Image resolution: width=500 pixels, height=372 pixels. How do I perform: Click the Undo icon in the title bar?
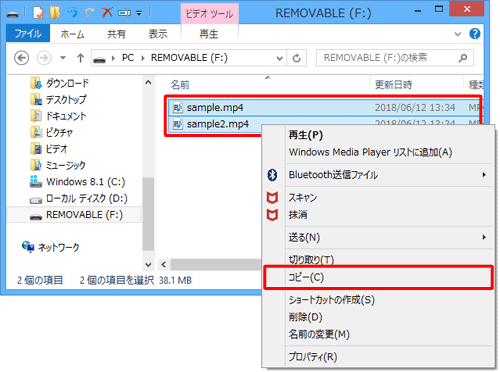tap(72, 13)
